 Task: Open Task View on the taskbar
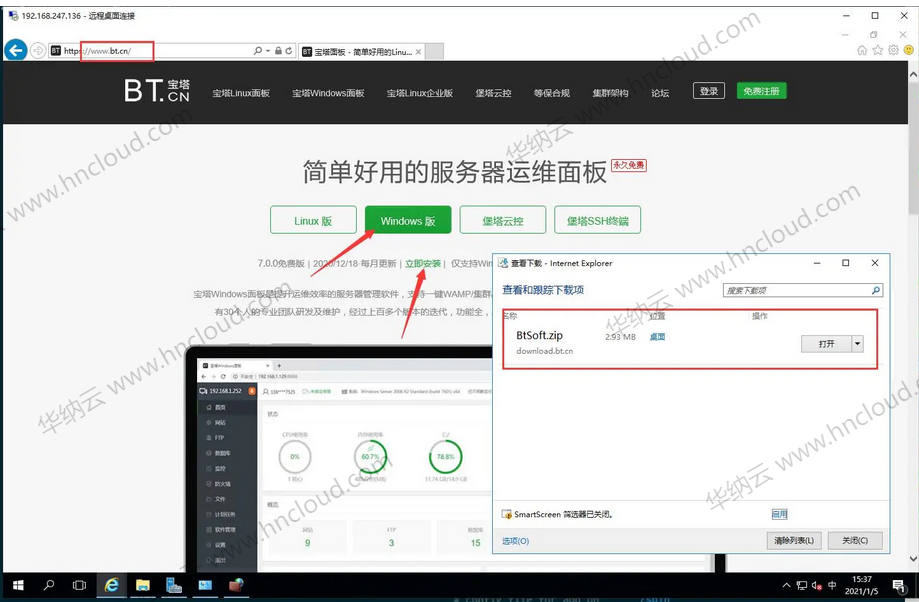pos(79,585)
